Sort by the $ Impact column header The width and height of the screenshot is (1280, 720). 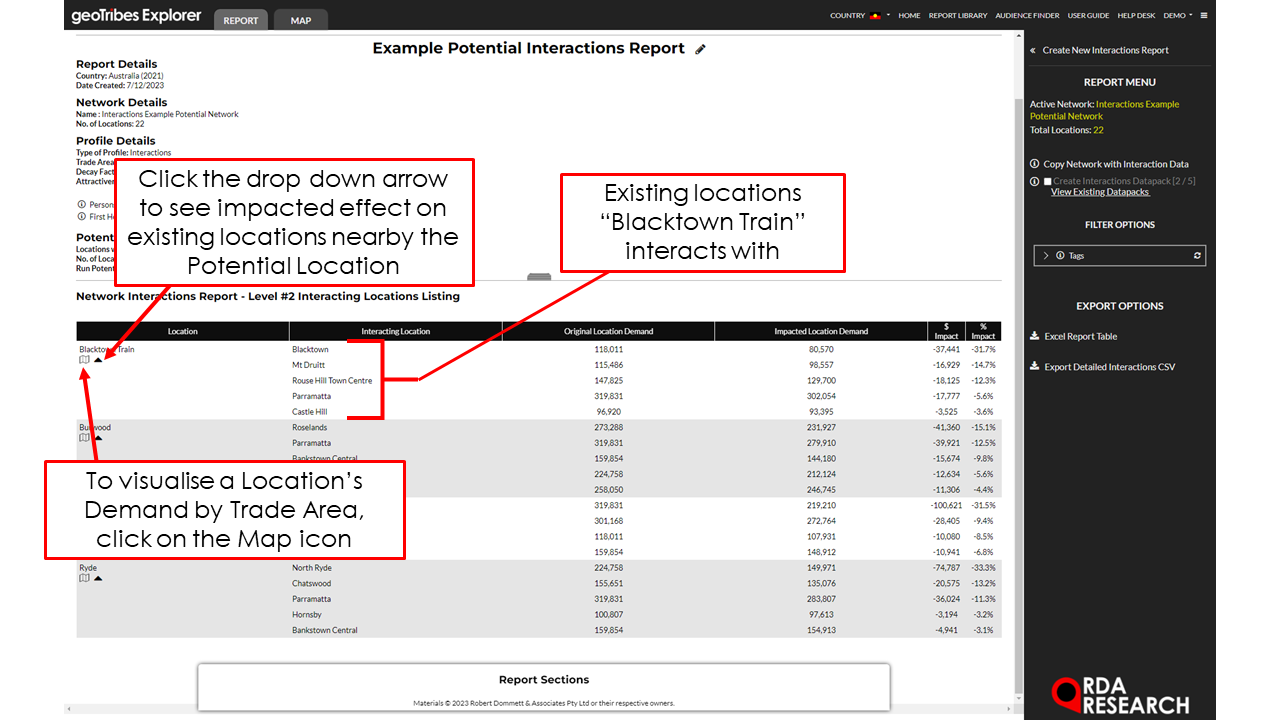[947, 331]
